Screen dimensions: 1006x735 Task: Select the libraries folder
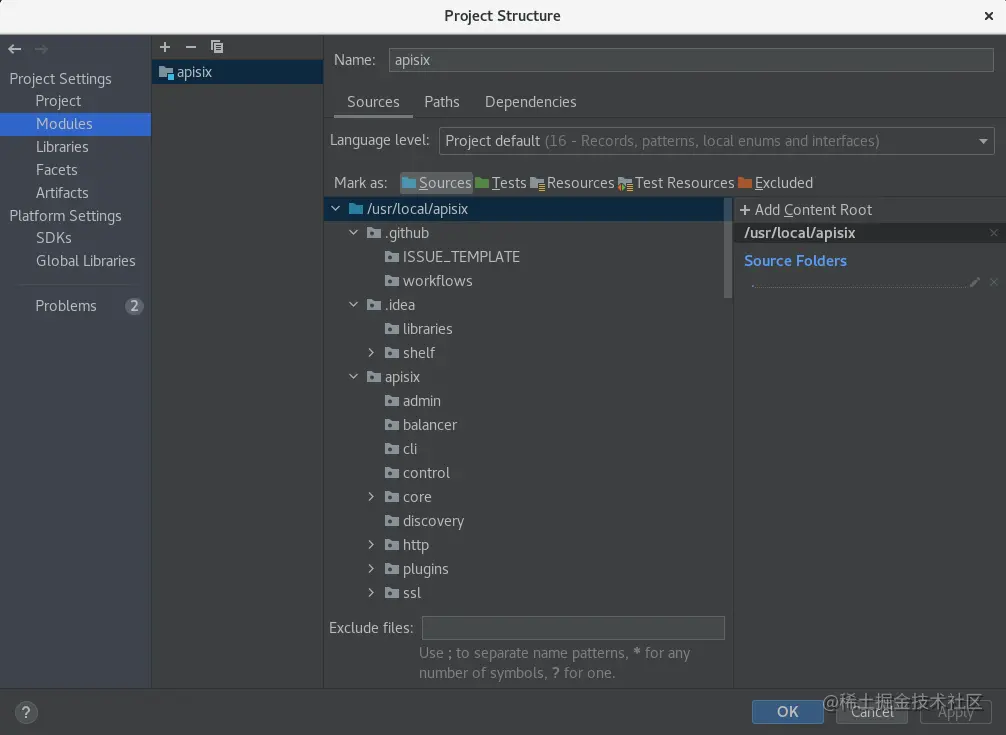427,328
